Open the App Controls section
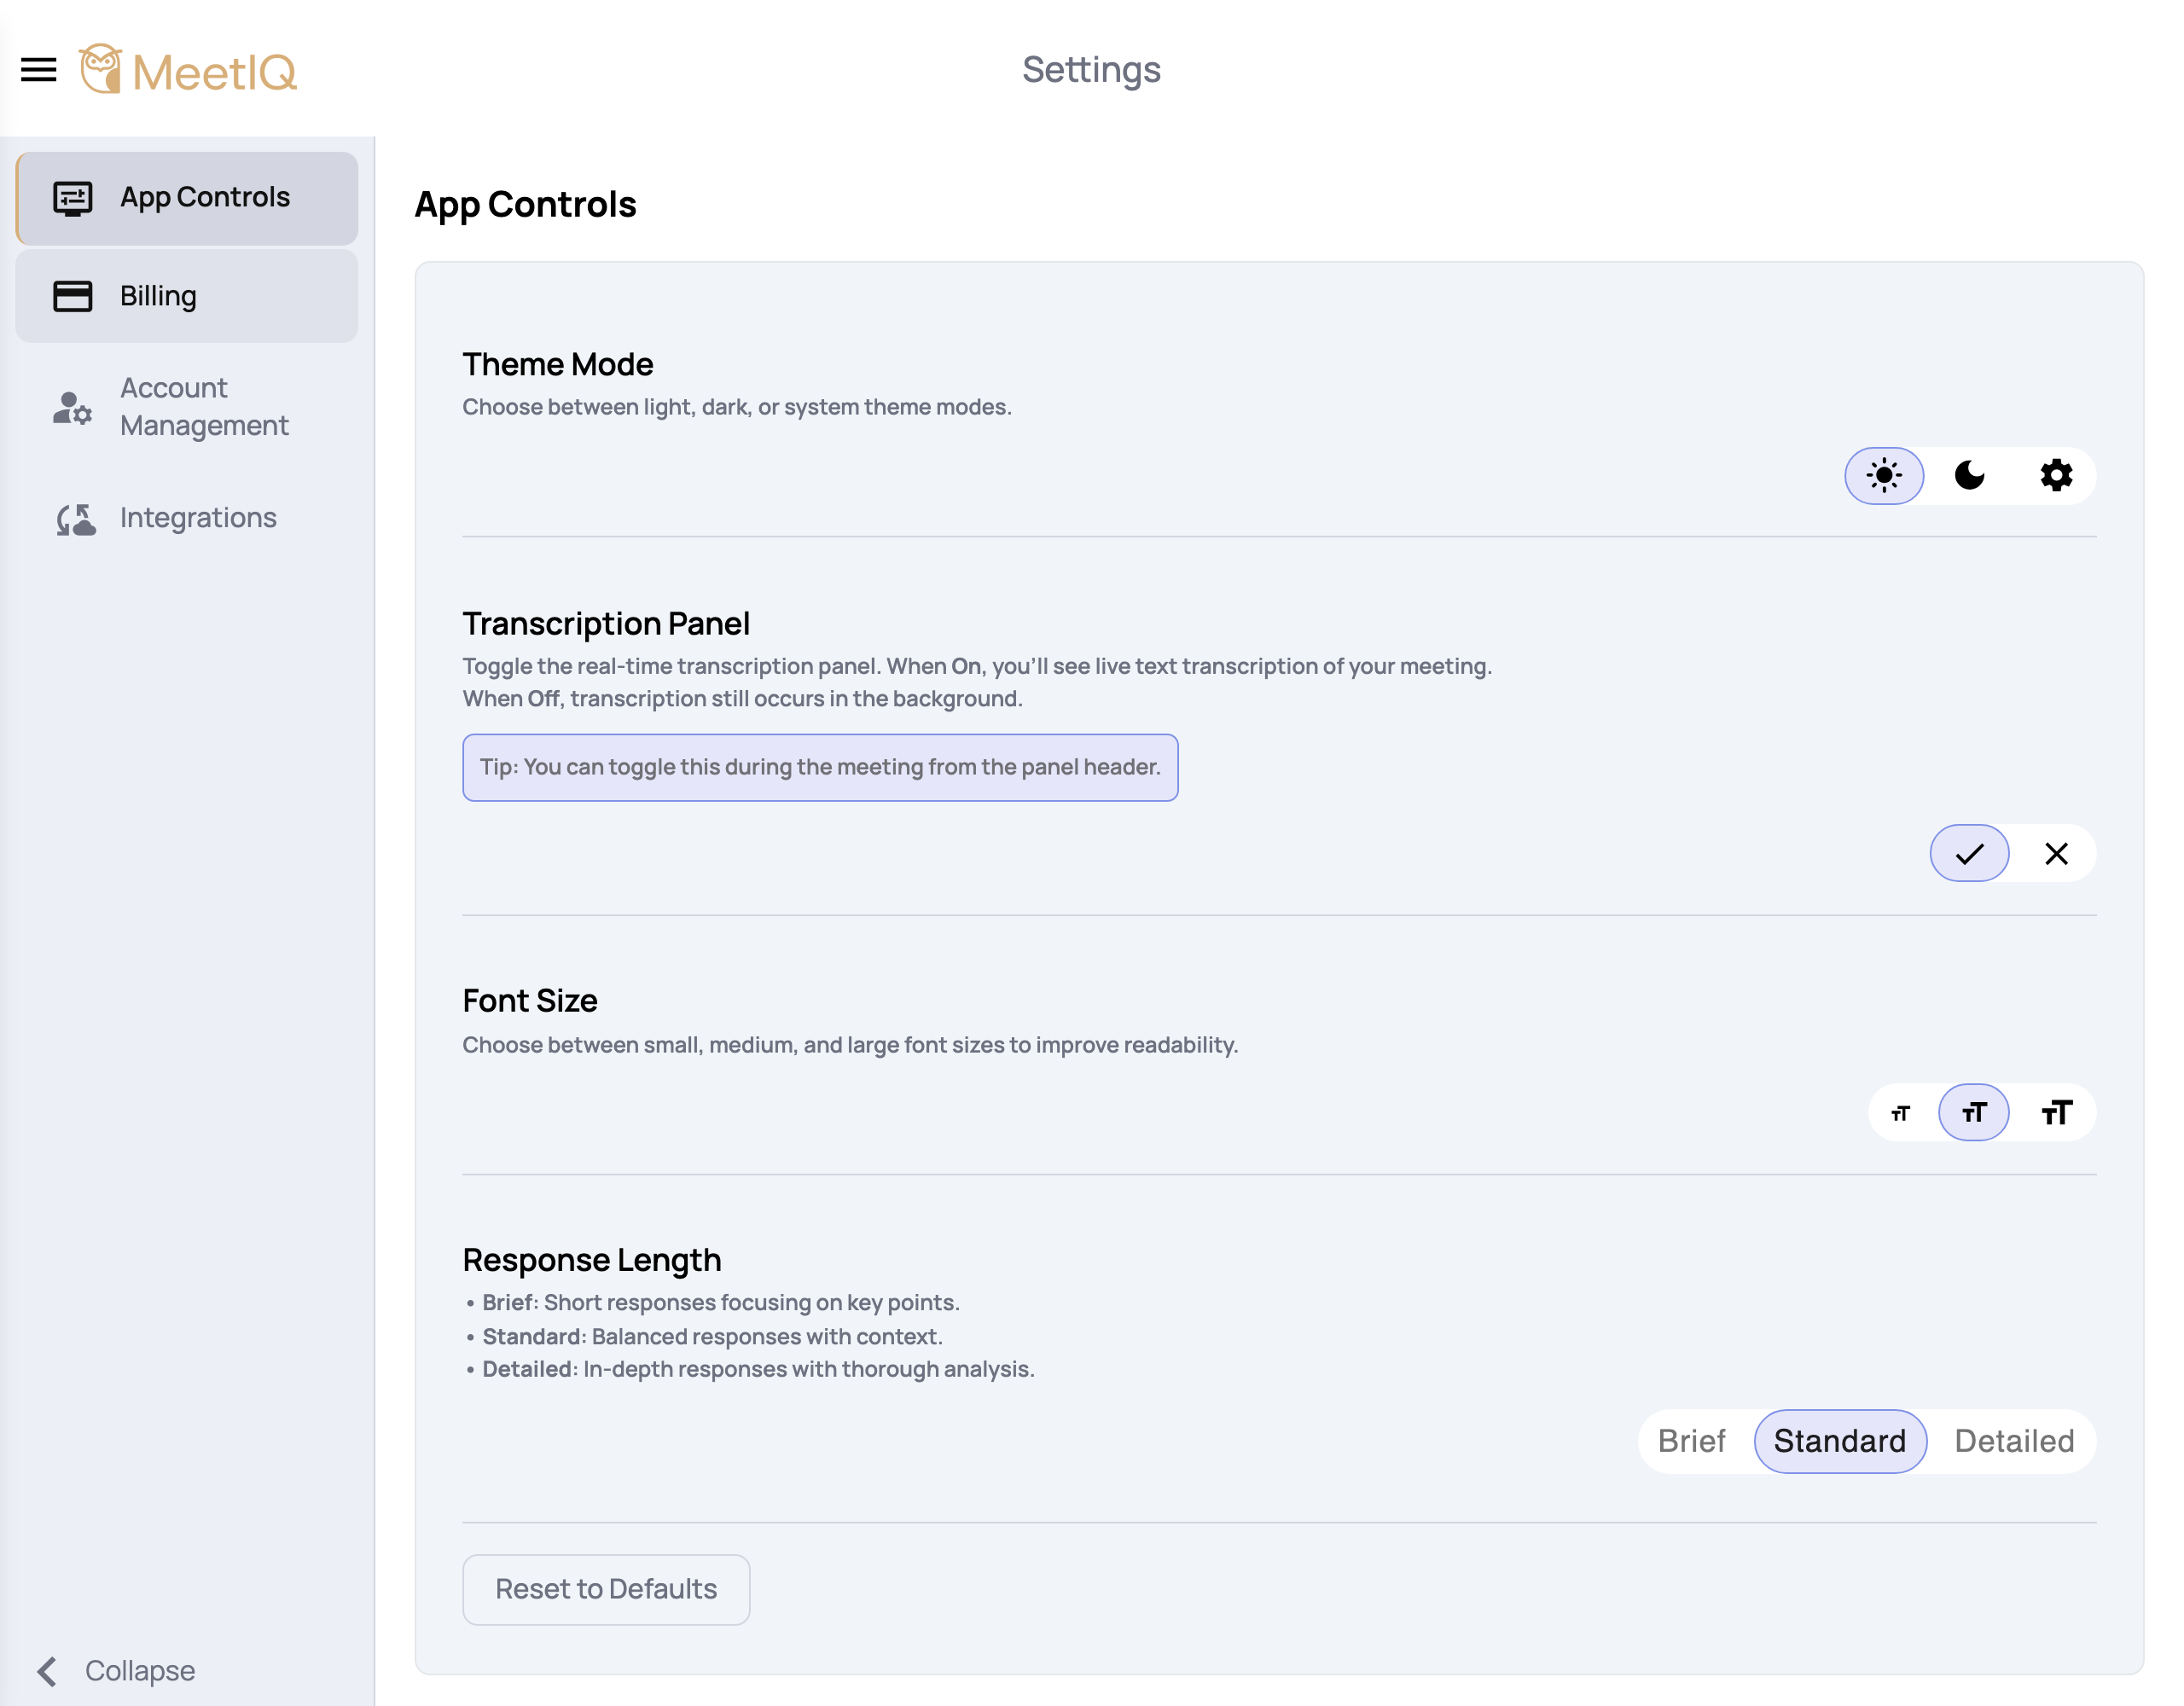The image size is (2184, 1706). [x=187, y=198]
